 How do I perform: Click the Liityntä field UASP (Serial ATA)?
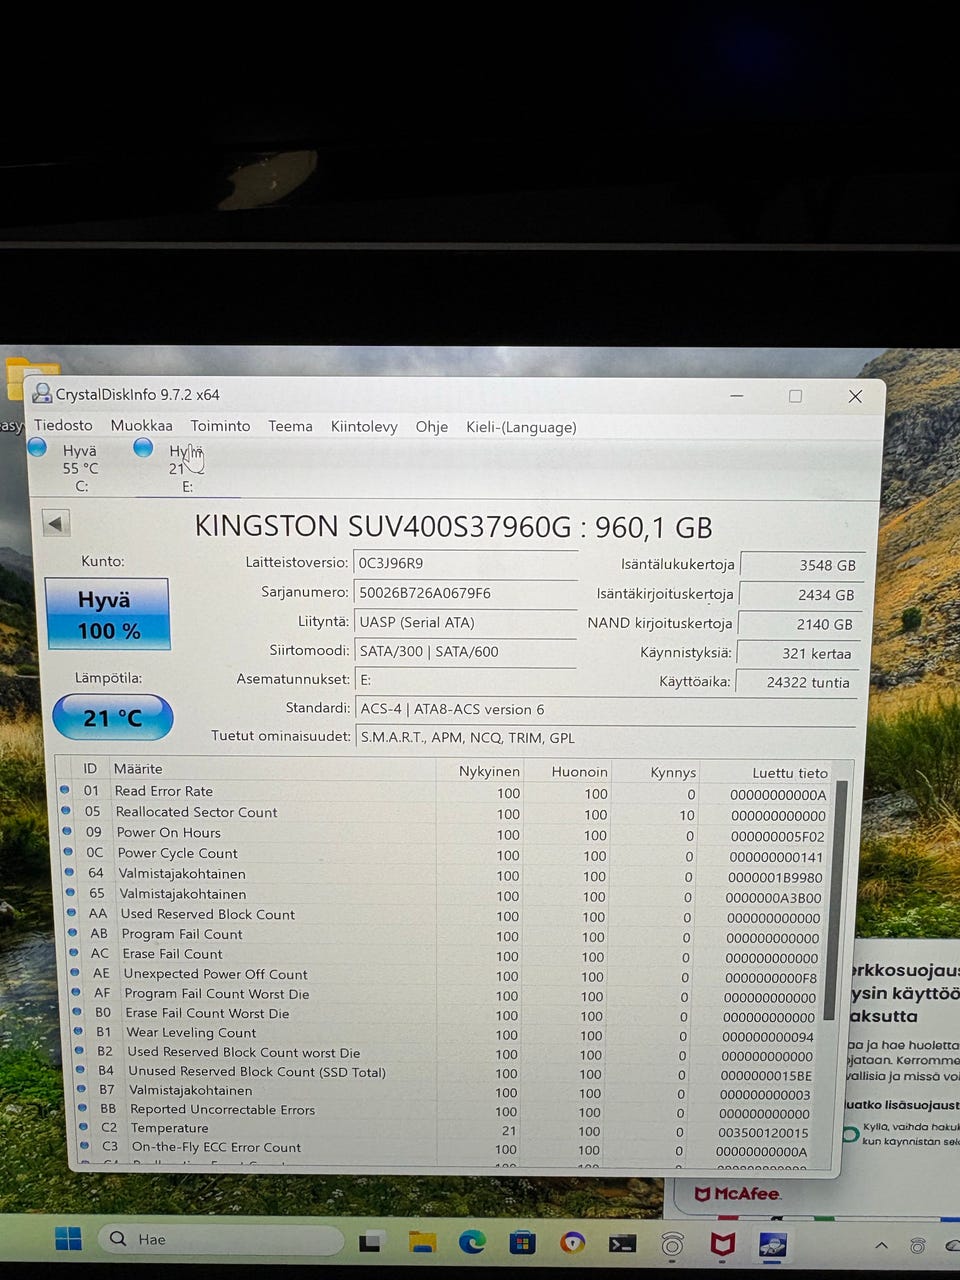coord(465,622)
